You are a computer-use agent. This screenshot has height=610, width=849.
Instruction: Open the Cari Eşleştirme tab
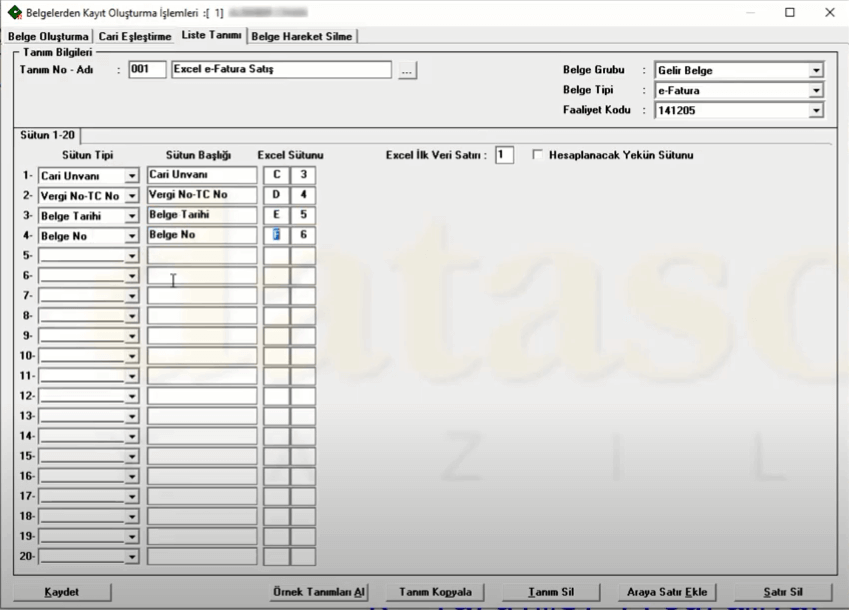coord(135,36)
